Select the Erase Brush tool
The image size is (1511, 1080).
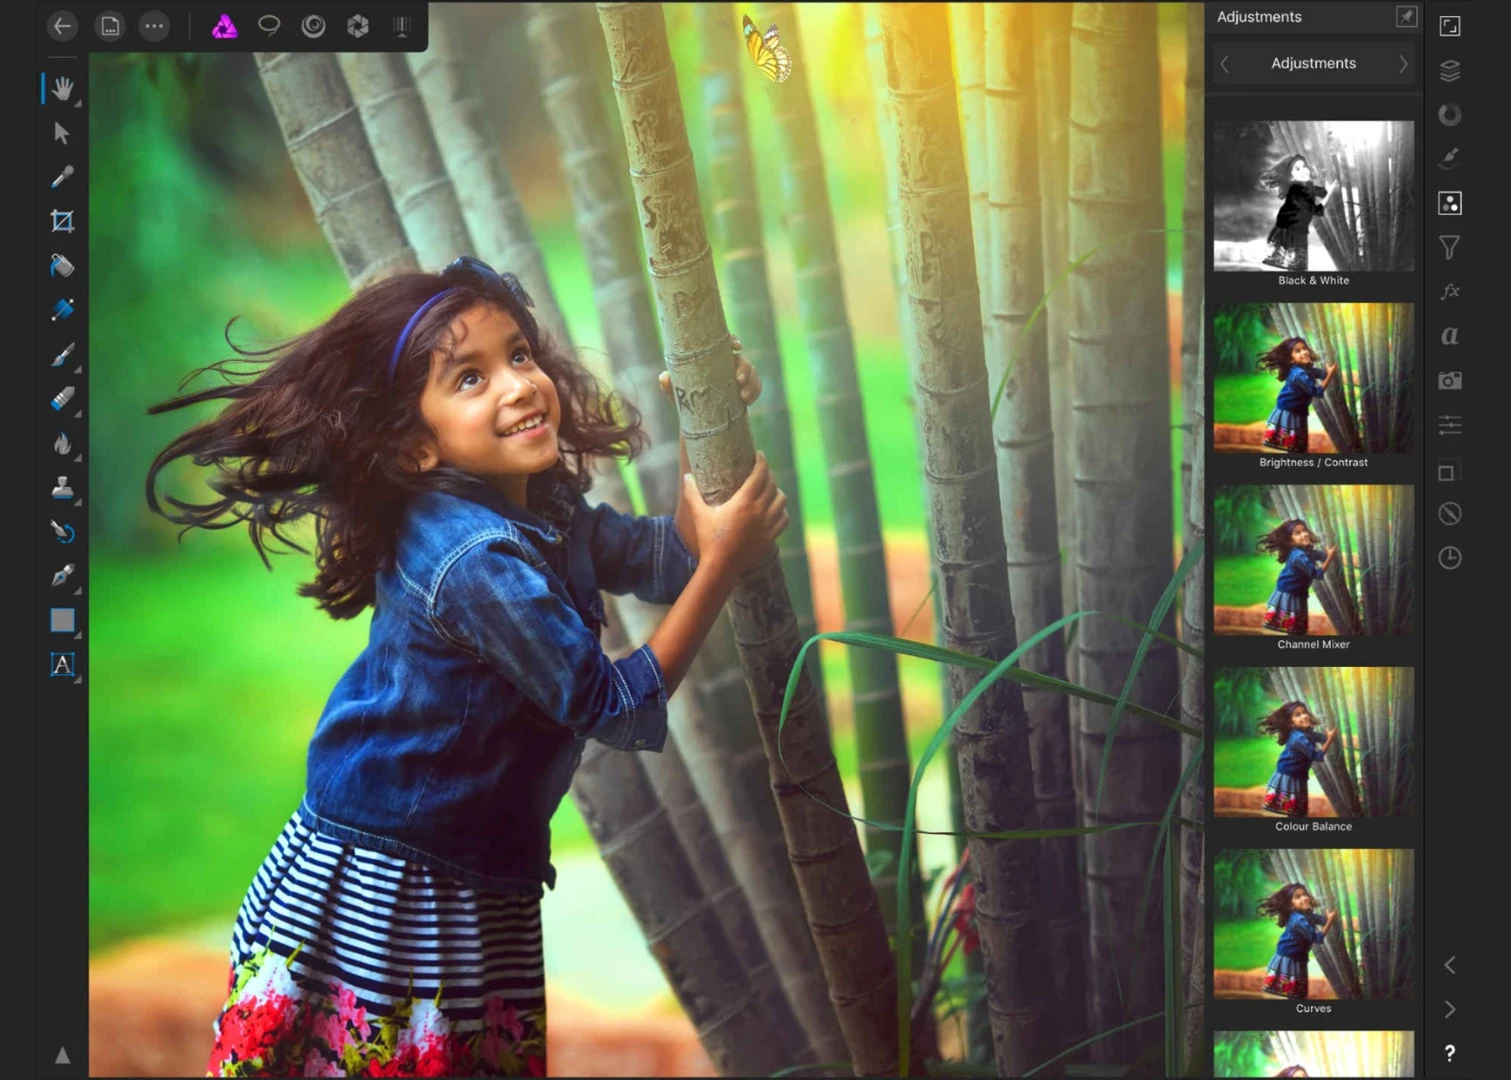[x=62, y=399]
